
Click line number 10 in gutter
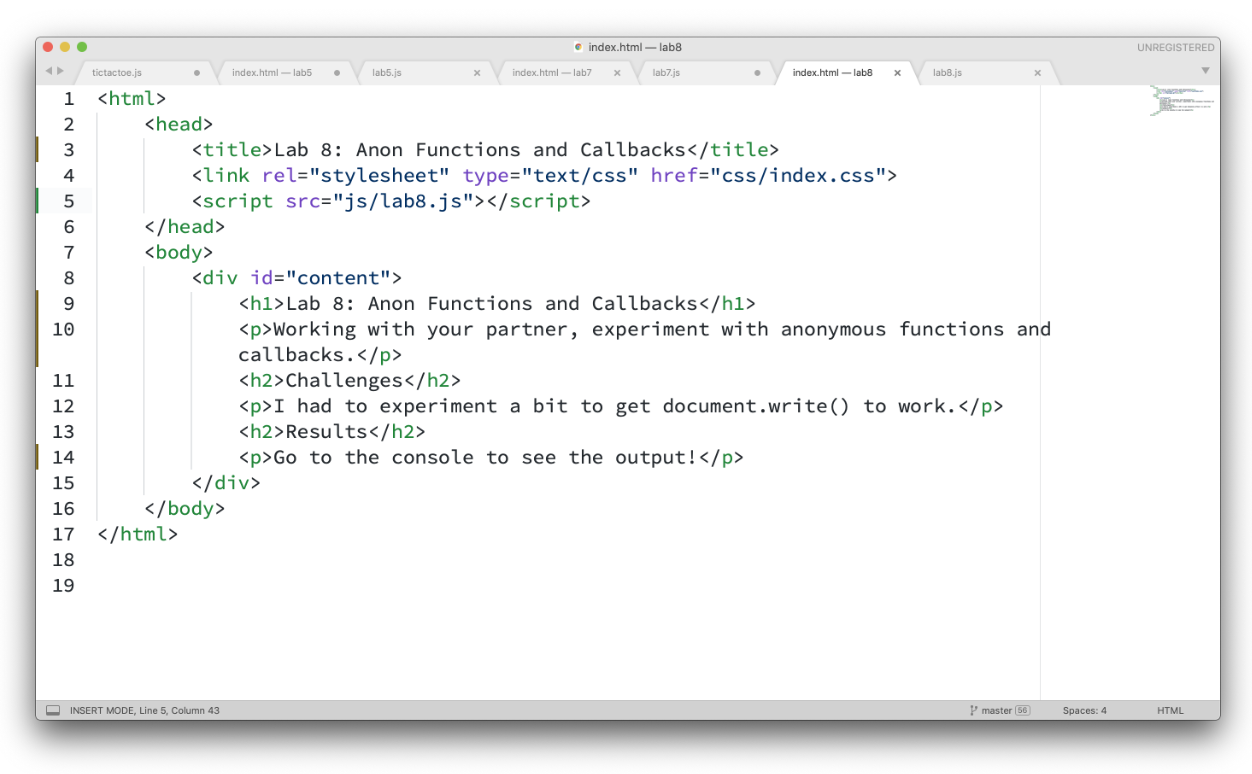click(x=63, y=329)
